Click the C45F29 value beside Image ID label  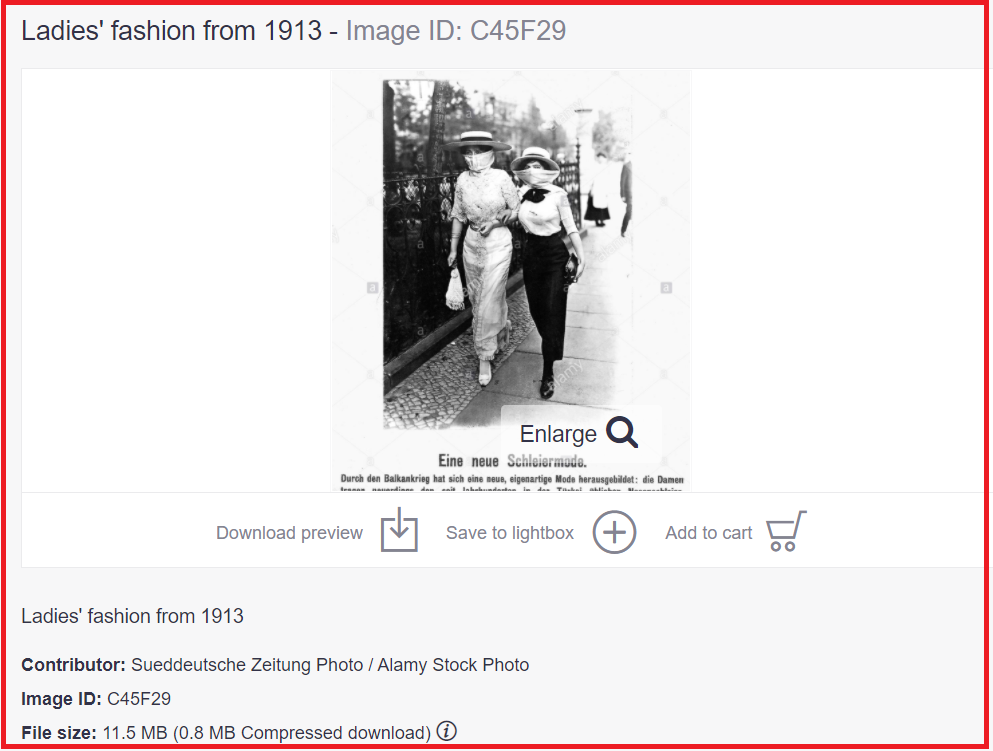pyautogui.click(x=139, y=699)
